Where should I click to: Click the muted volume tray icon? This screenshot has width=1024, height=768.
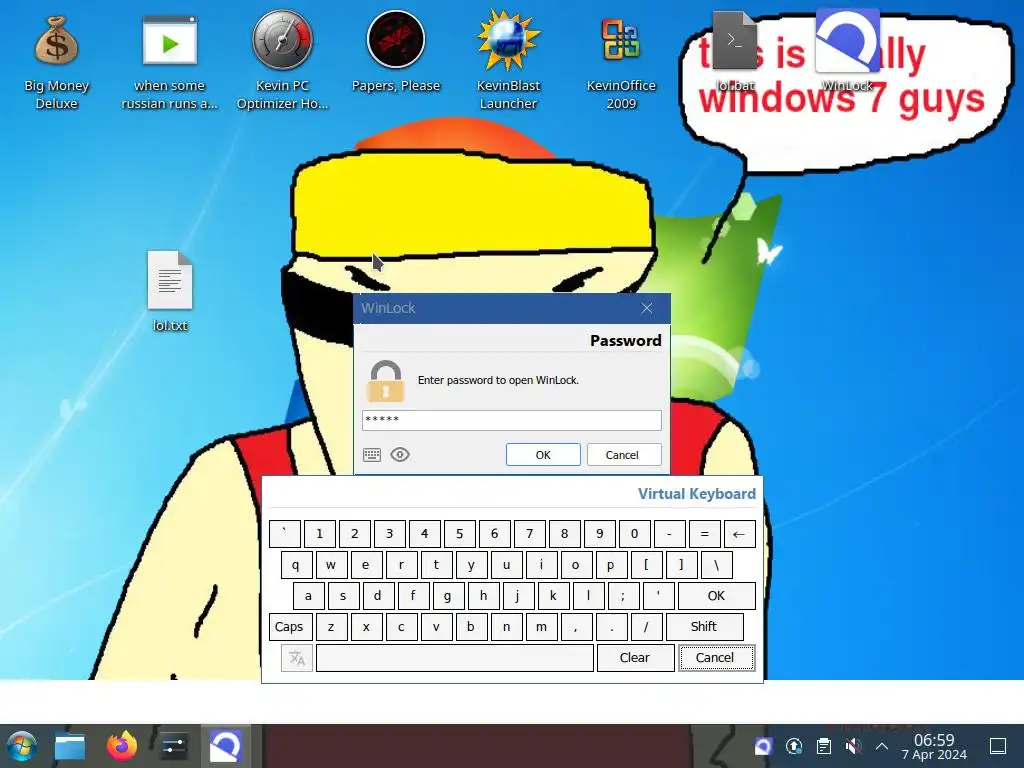[x=853, y=746]
